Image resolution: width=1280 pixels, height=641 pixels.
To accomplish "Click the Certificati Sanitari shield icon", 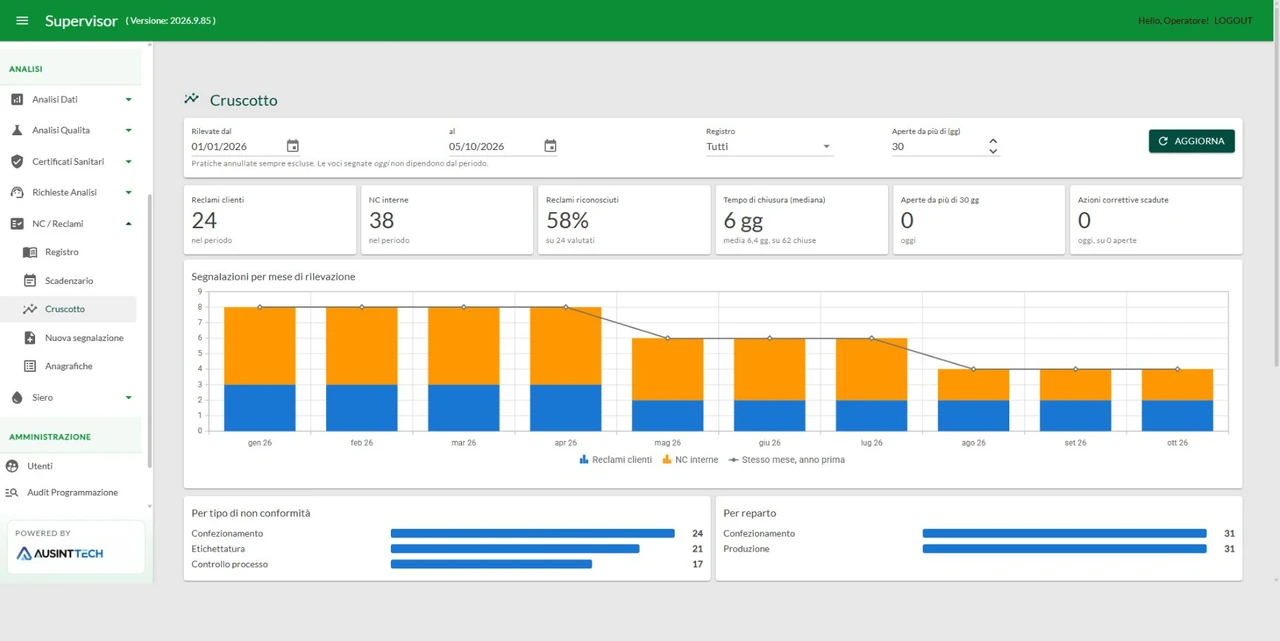I will pyautogui.click(x=17, y=162).
